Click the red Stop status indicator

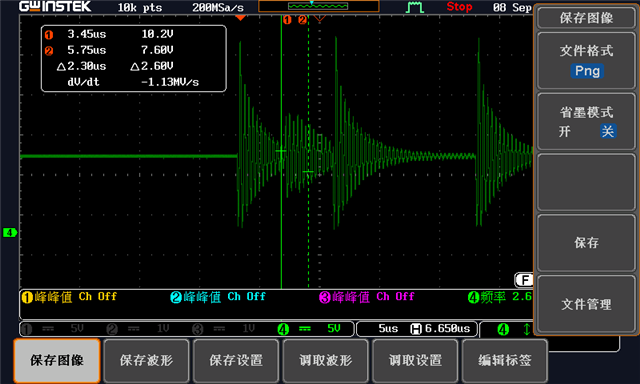click(x=459, y=7)
